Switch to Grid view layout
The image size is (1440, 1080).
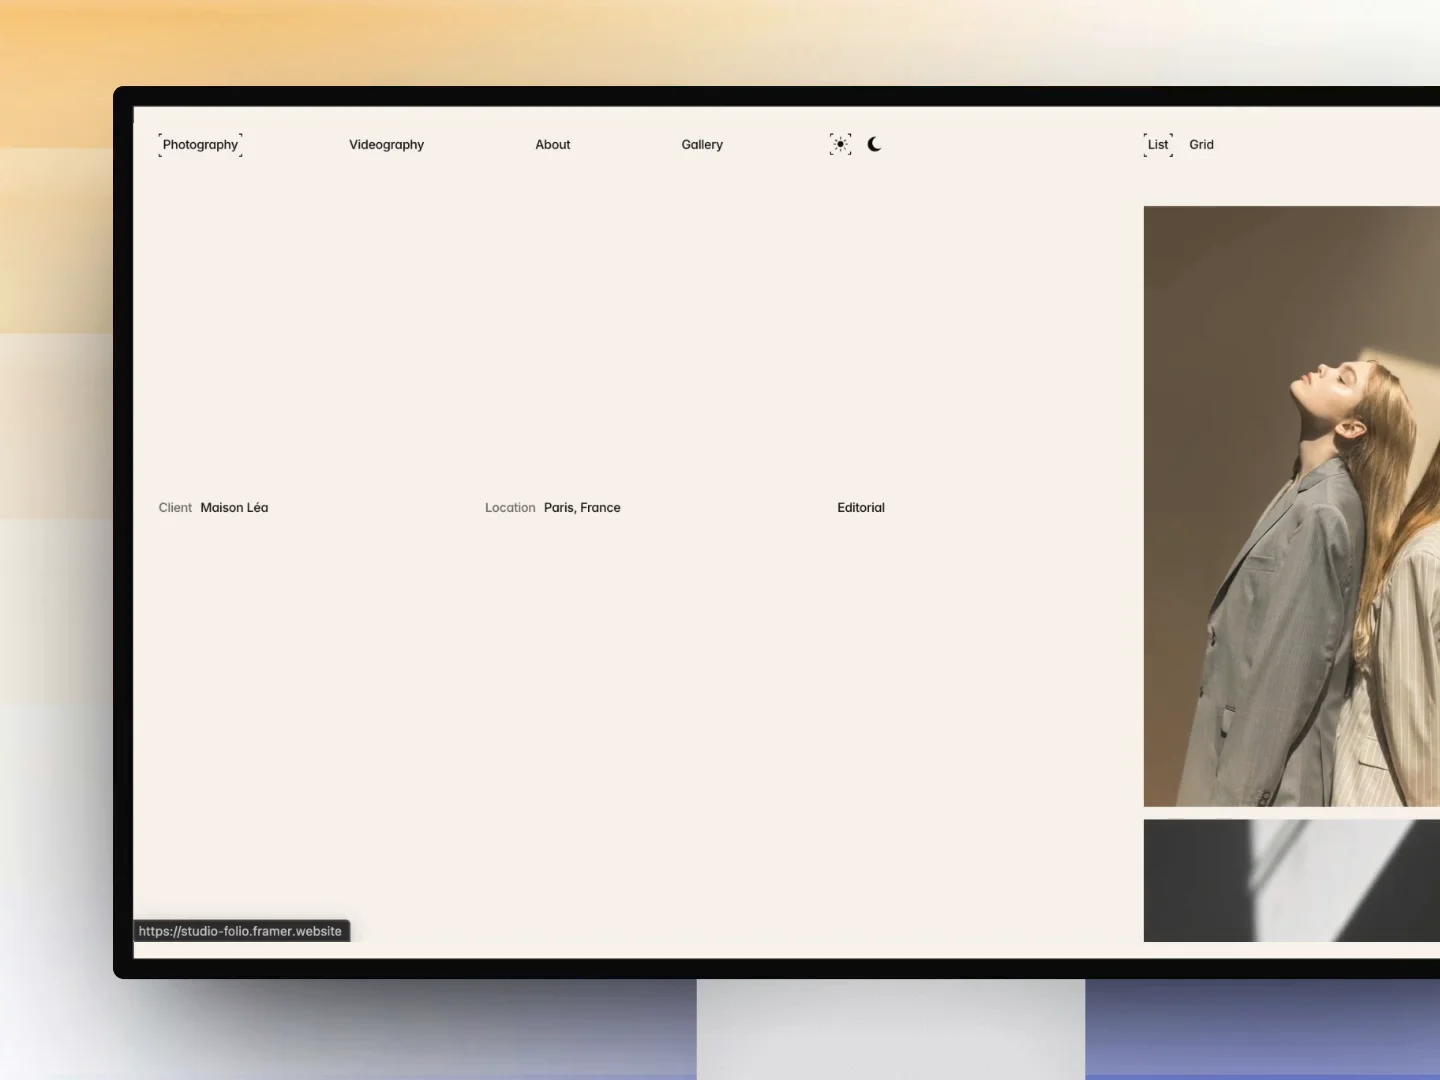tap(1201, 144)
